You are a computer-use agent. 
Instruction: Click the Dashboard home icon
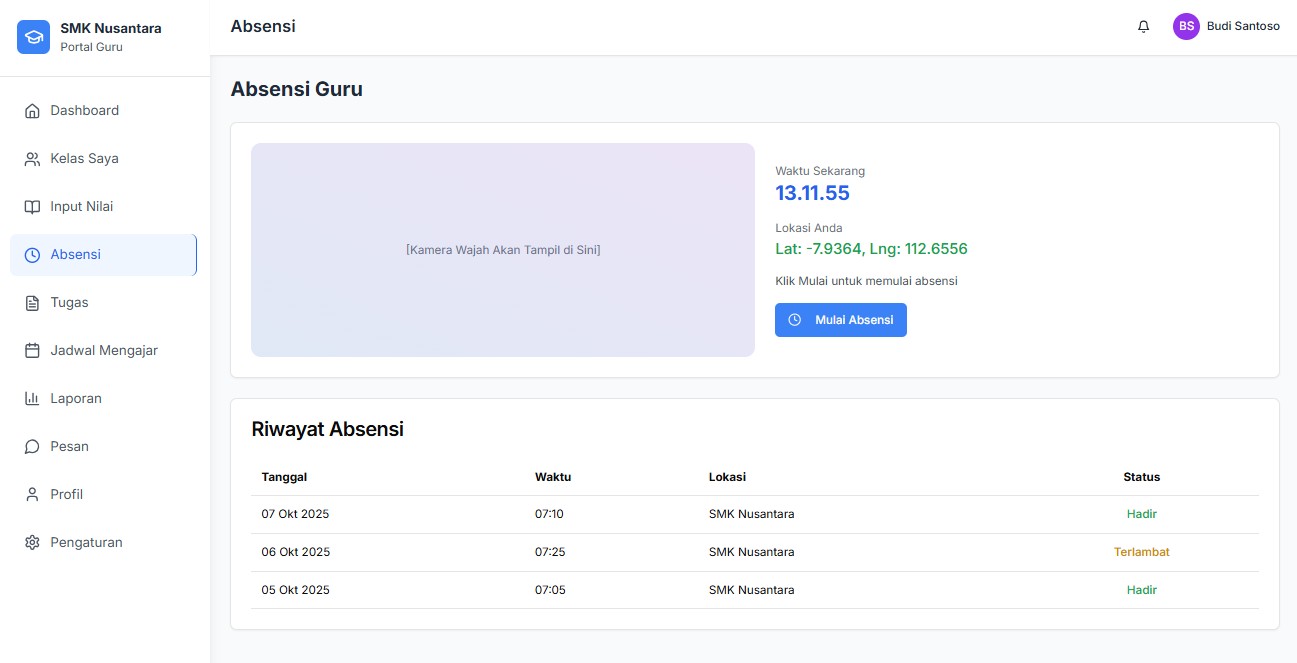click(32, 111)
